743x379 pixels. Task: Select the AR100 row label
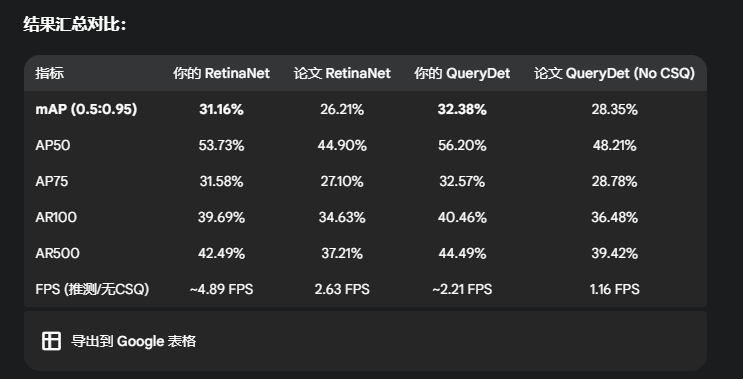click(56, 217)
